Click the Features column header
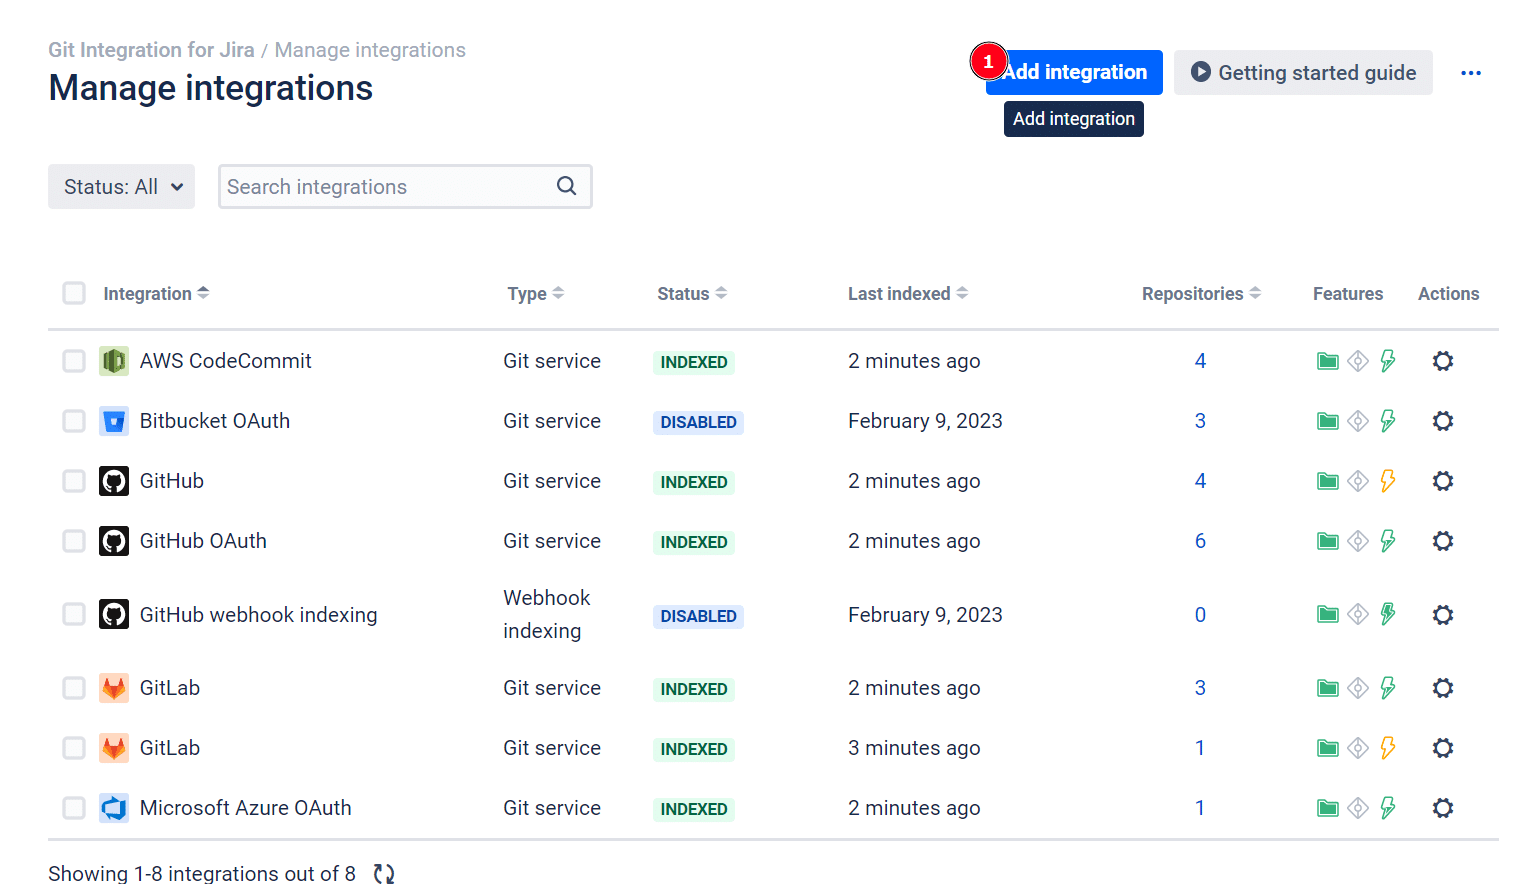The width and height of the screenshot is (1529, 884). [1348, 293]
